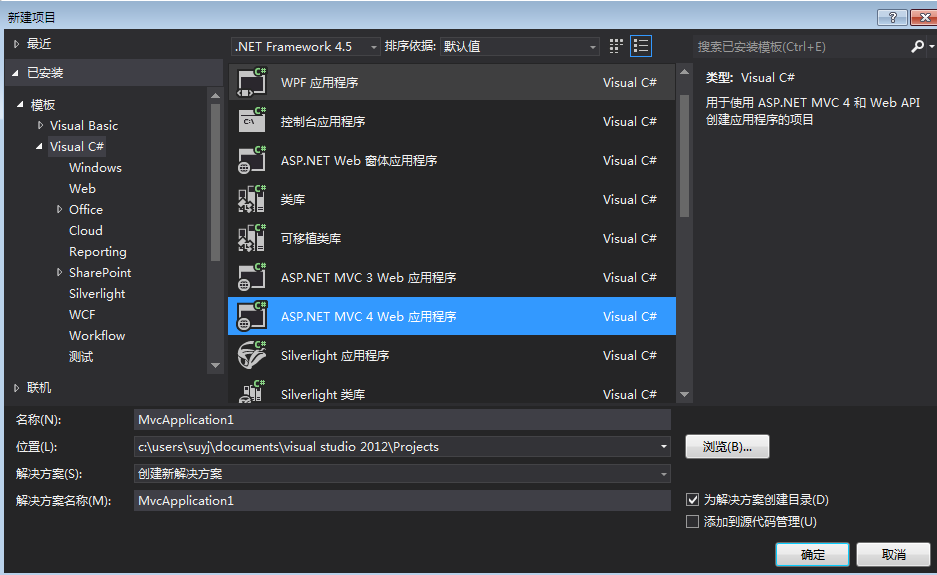Screen dimensions: 937x575
Task: Select the Cloud tree item
Action: point(85,230)
